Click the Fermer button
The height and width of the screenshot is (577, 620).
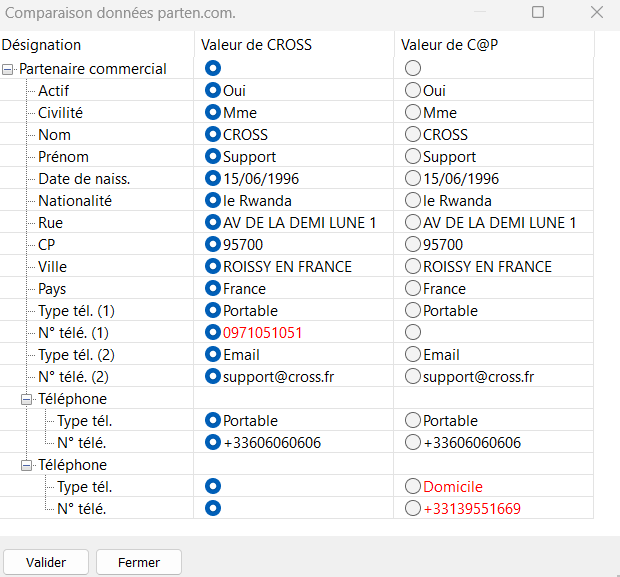pos(139,562)
